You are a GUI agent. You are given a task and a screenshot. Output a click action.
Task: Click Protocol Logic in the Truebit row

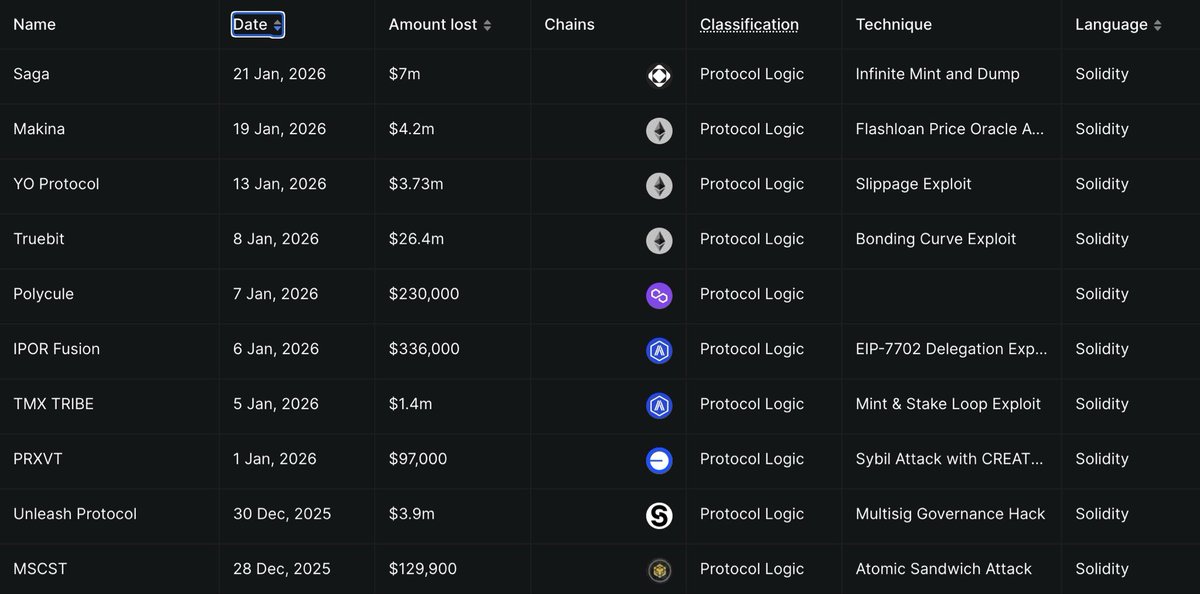(x=752, y=239)
